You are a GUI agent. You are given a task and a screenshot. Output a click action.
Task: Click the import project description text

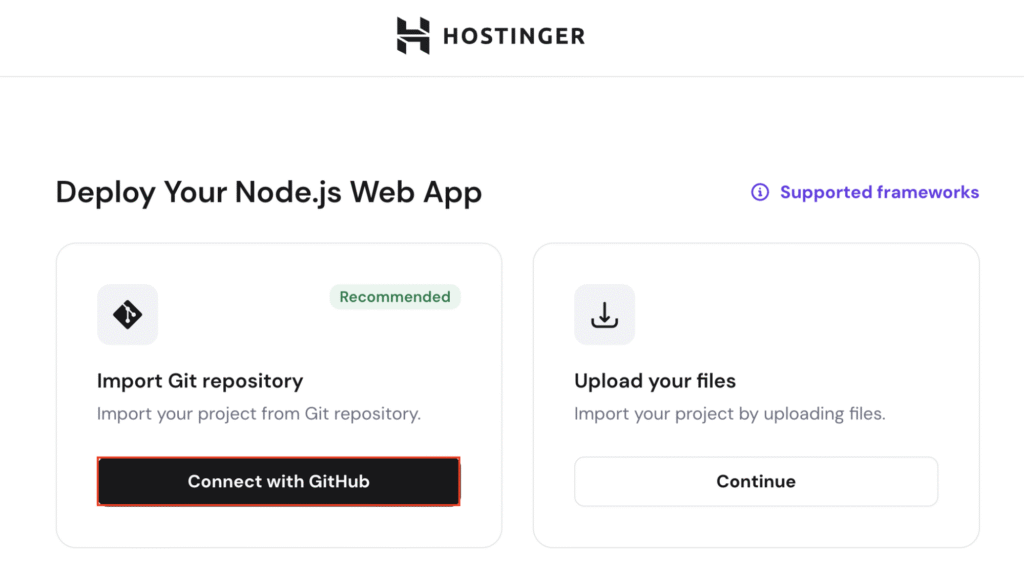coord(258,413)
